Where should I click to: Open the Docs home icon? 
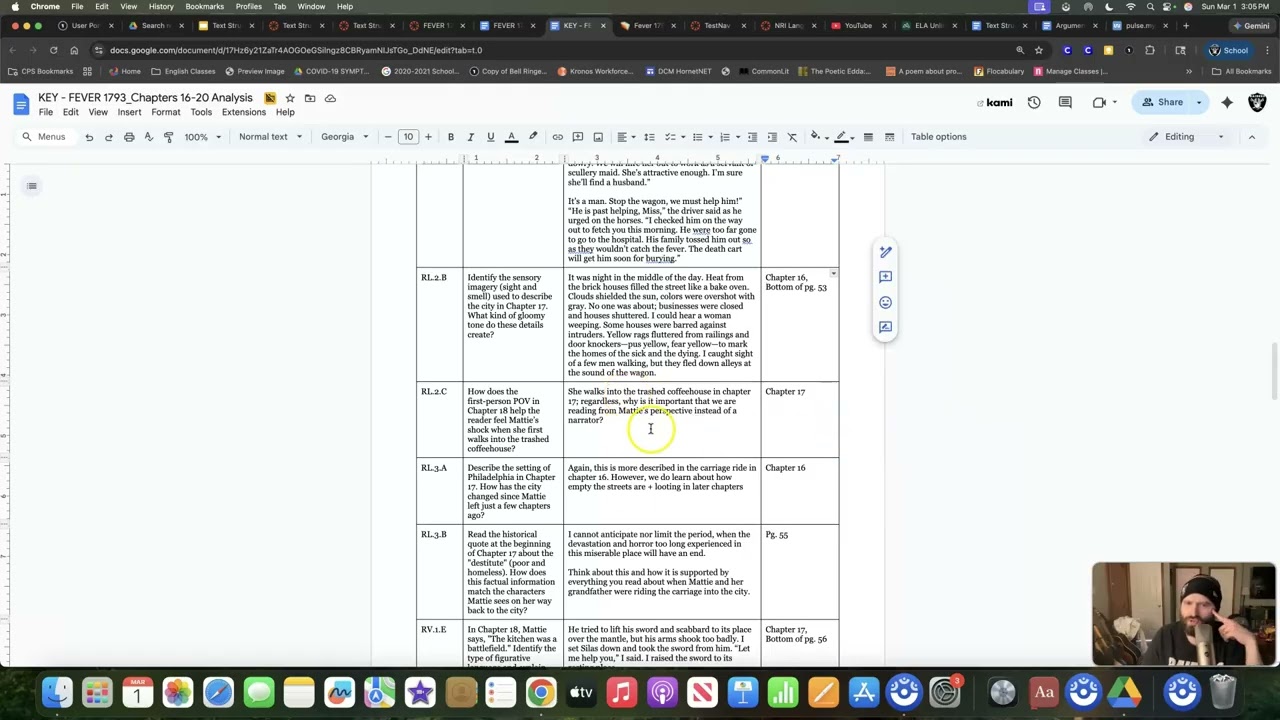[x=21, y=103]
